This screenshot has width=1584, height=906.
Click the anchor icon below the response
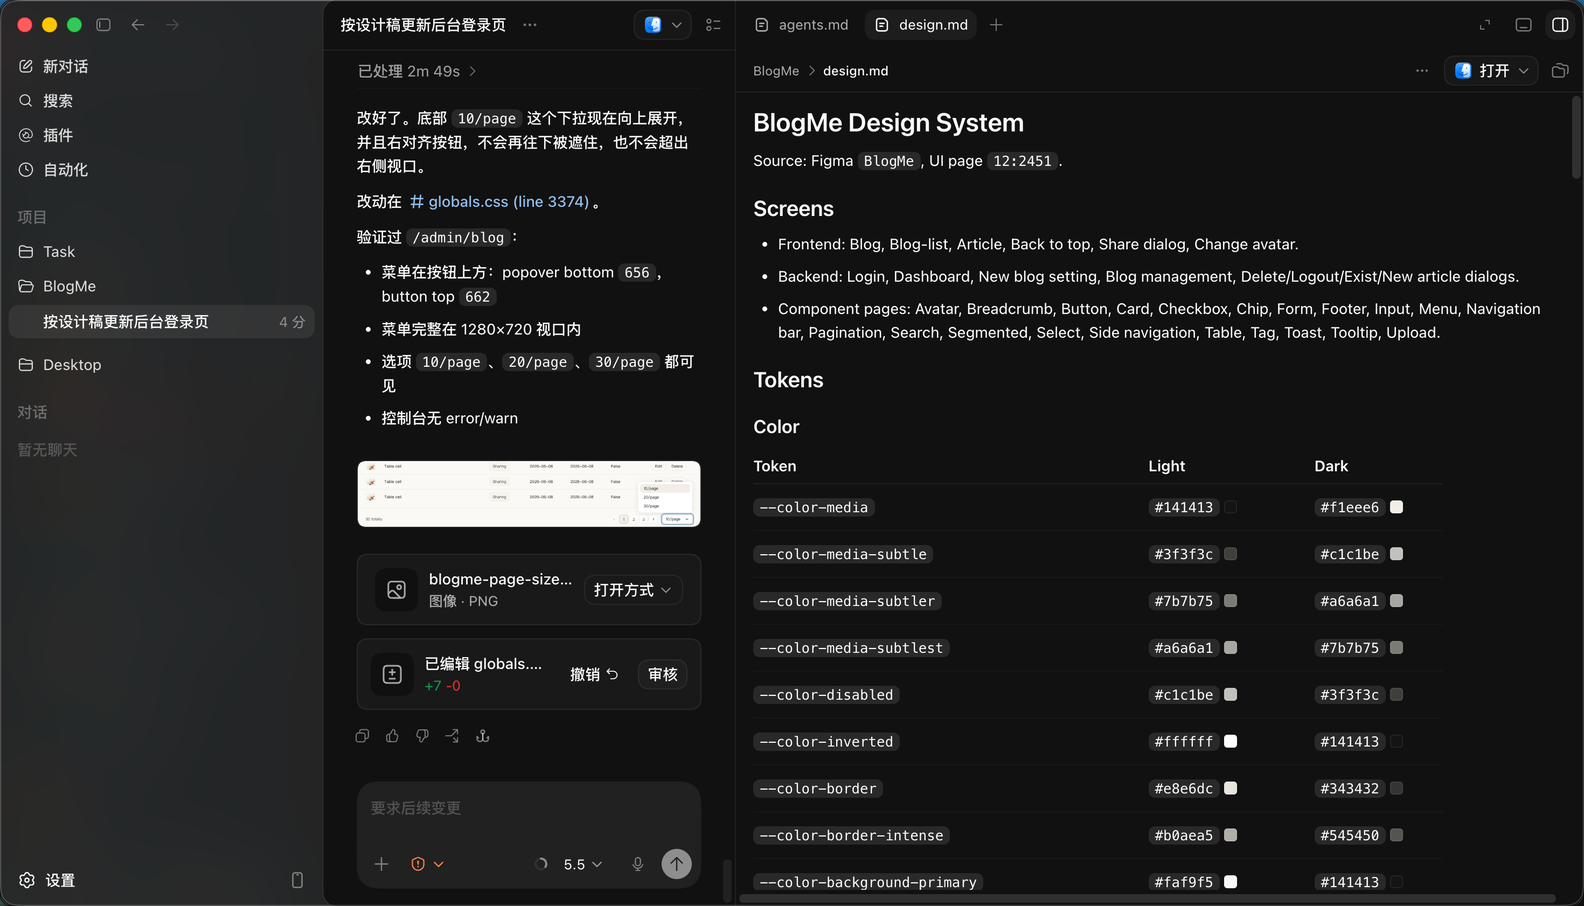[x=483, y=736]
